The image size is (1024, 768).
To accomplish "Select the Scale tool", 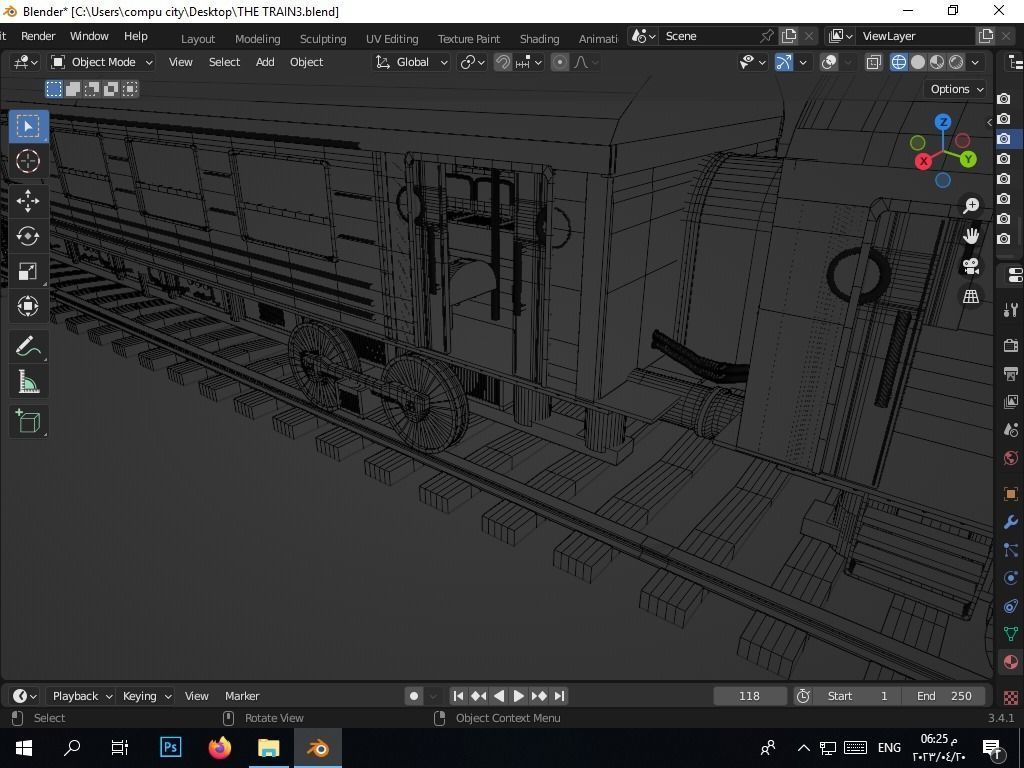I will [x=27, y=272].
